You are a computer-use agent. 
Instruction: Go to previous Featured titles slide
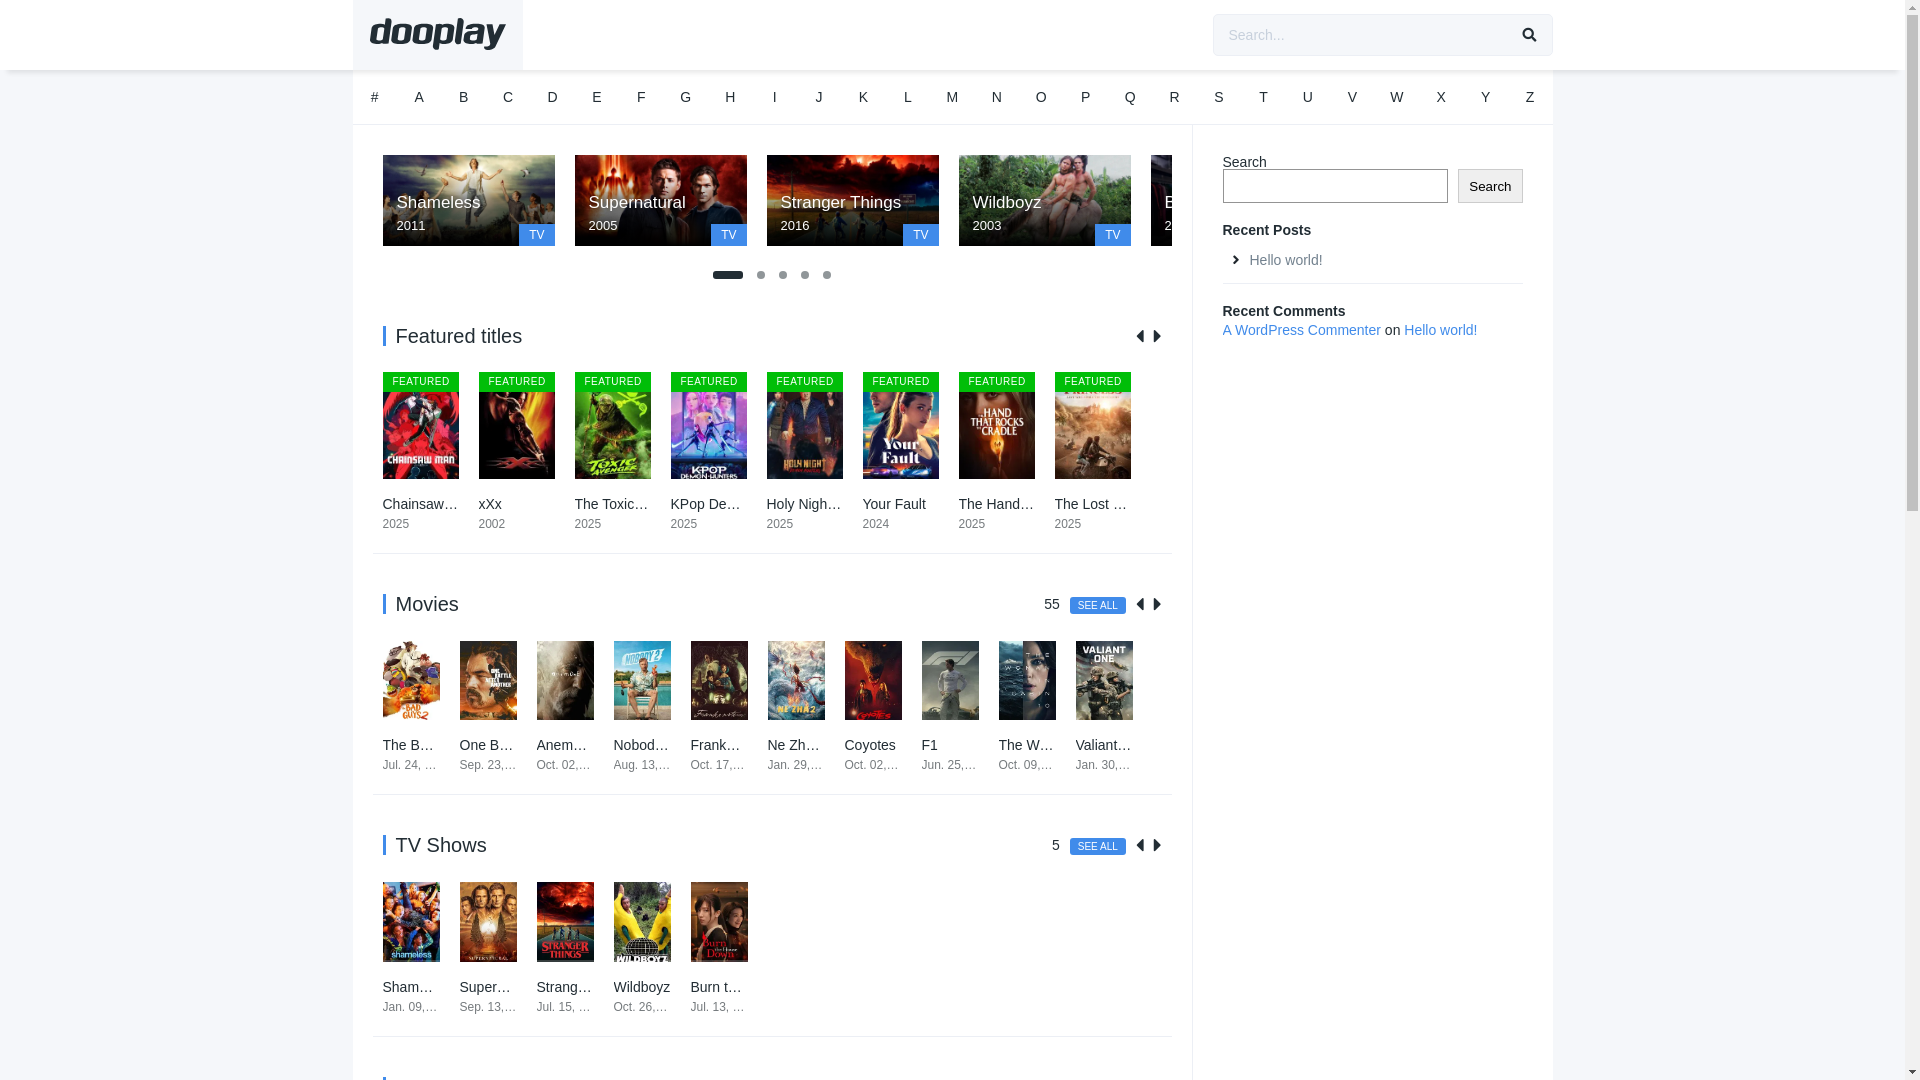pos(1140,336)
